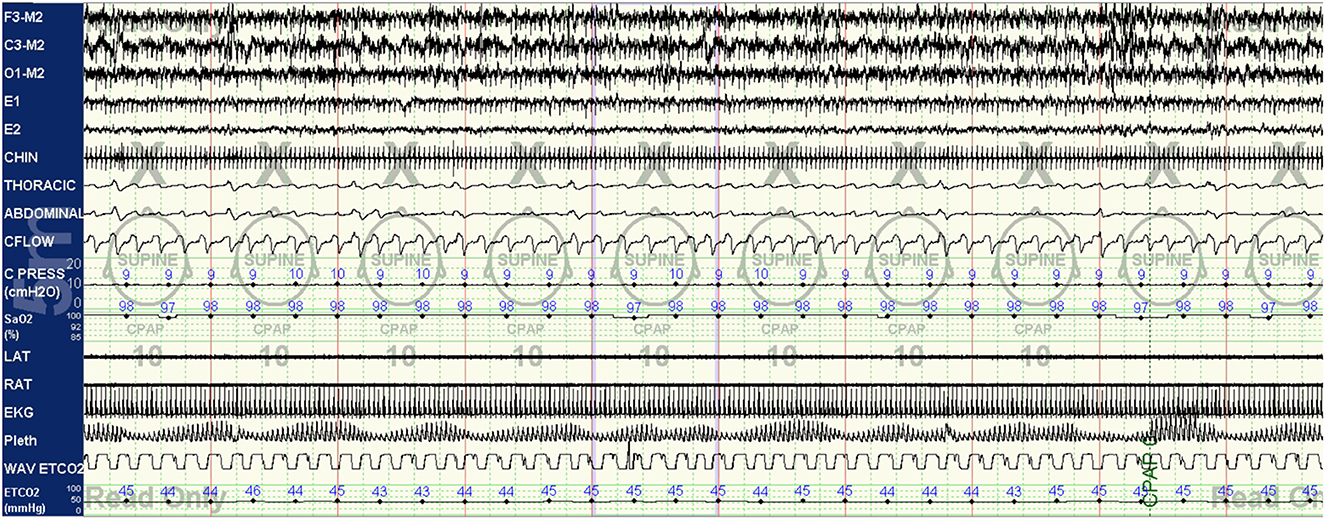Select the O1-M2 EEG channel label

[x=25, y=73]
